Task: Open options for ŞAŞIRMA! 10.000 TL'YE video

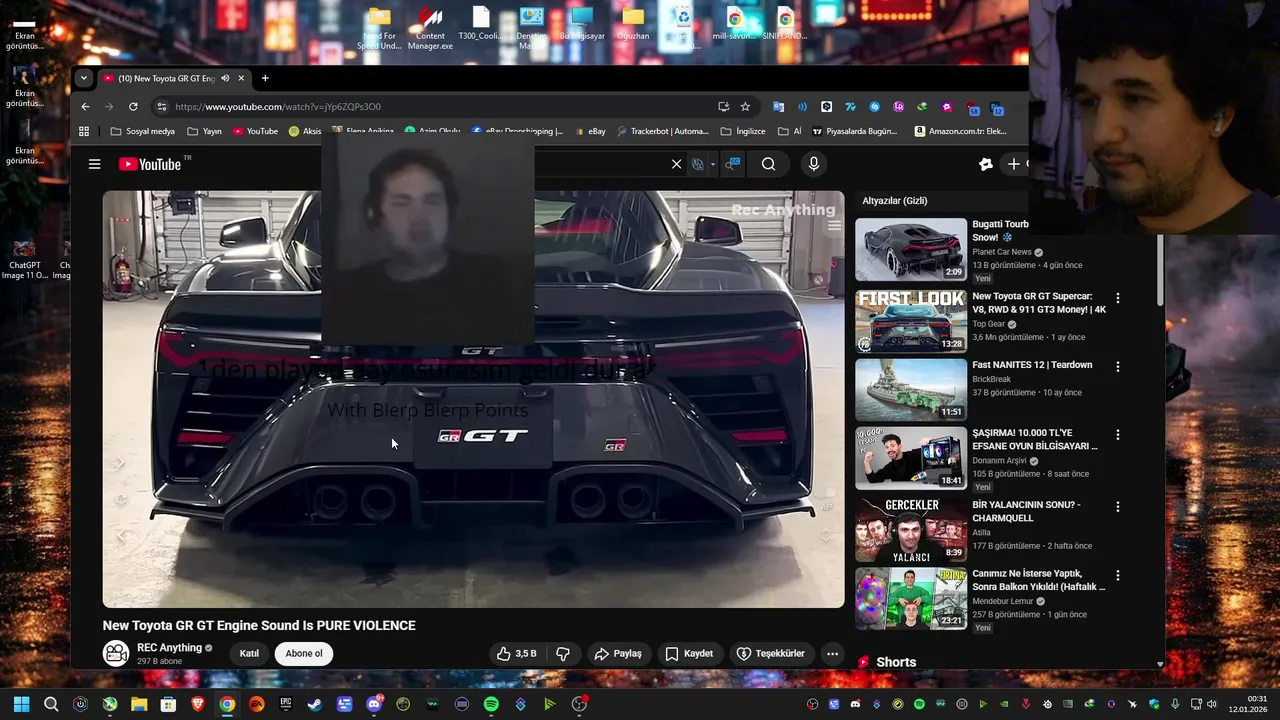Action: coord(1118,435)
